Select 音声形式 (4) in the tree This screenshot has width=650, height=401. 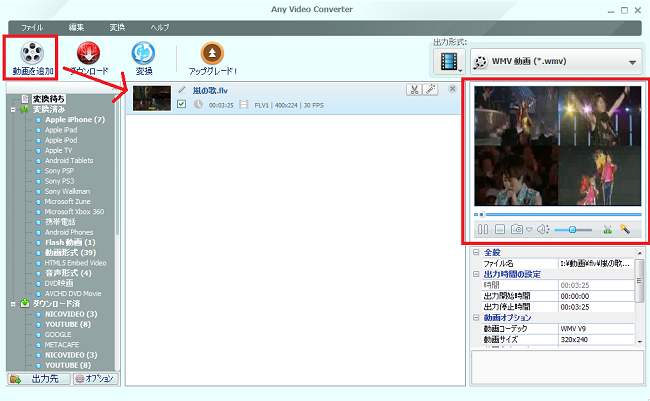68,273
